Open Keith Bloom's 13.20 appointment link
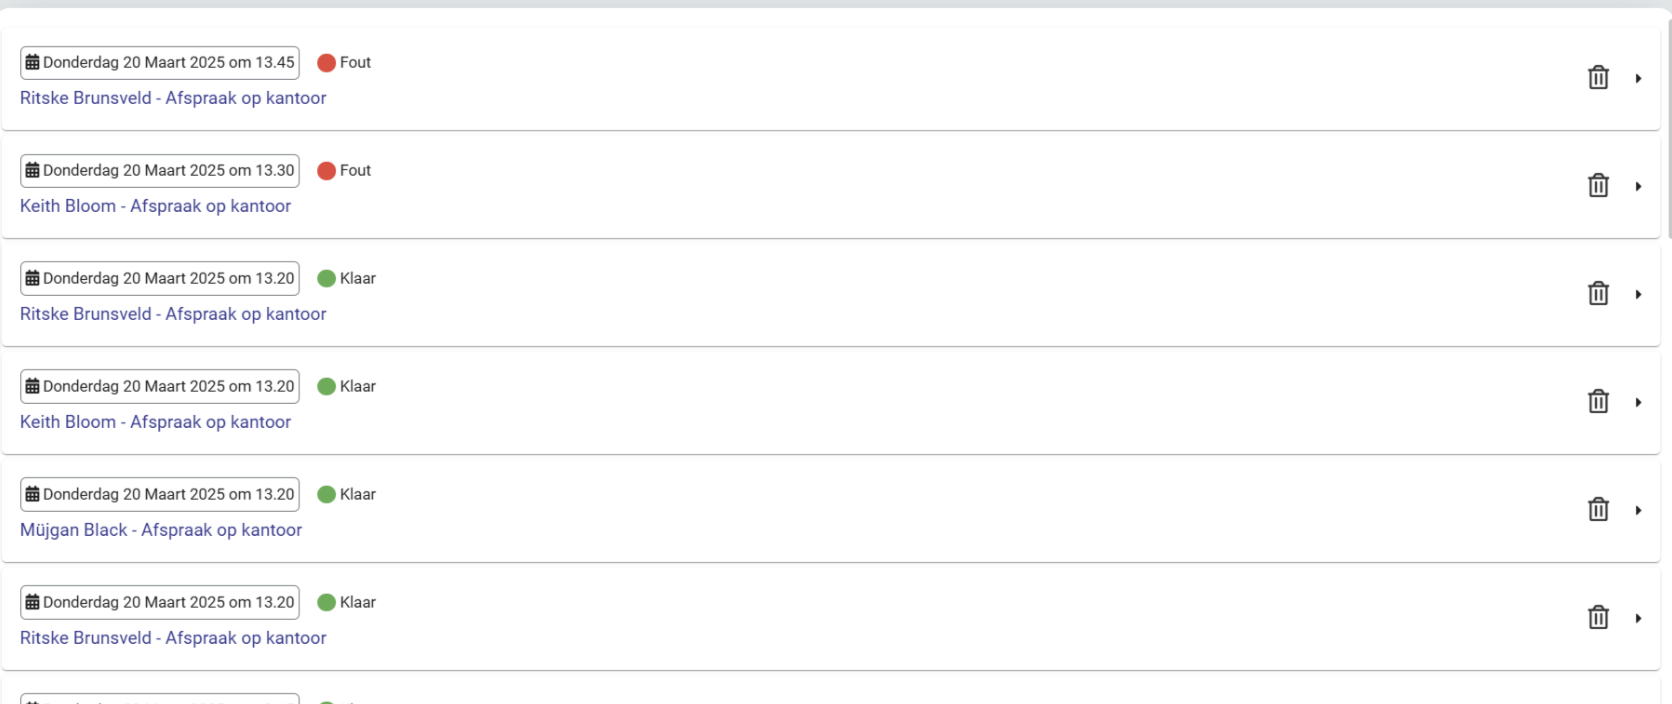The height and width of the screenshot is (704, 1672). [x=155, y=422]
